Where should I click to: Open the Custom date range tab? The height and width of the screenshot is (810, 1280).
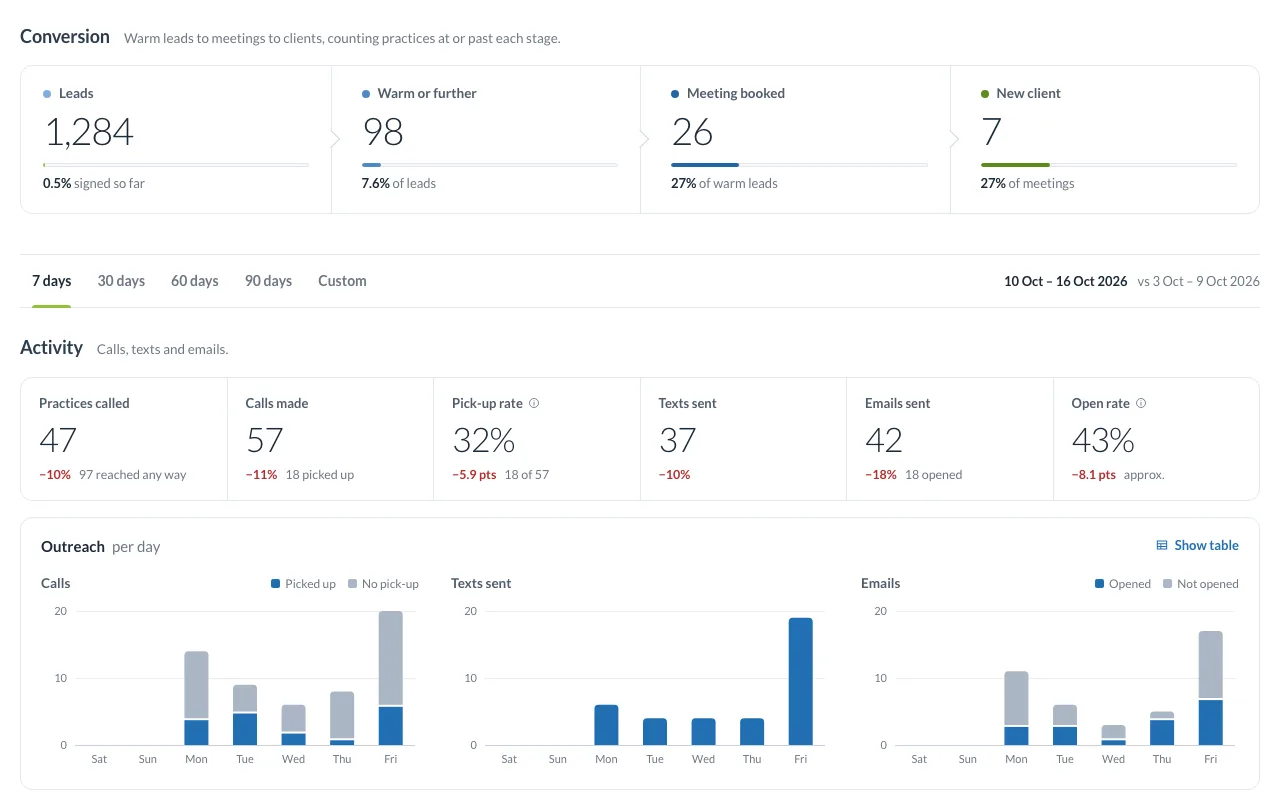point(342,281)
